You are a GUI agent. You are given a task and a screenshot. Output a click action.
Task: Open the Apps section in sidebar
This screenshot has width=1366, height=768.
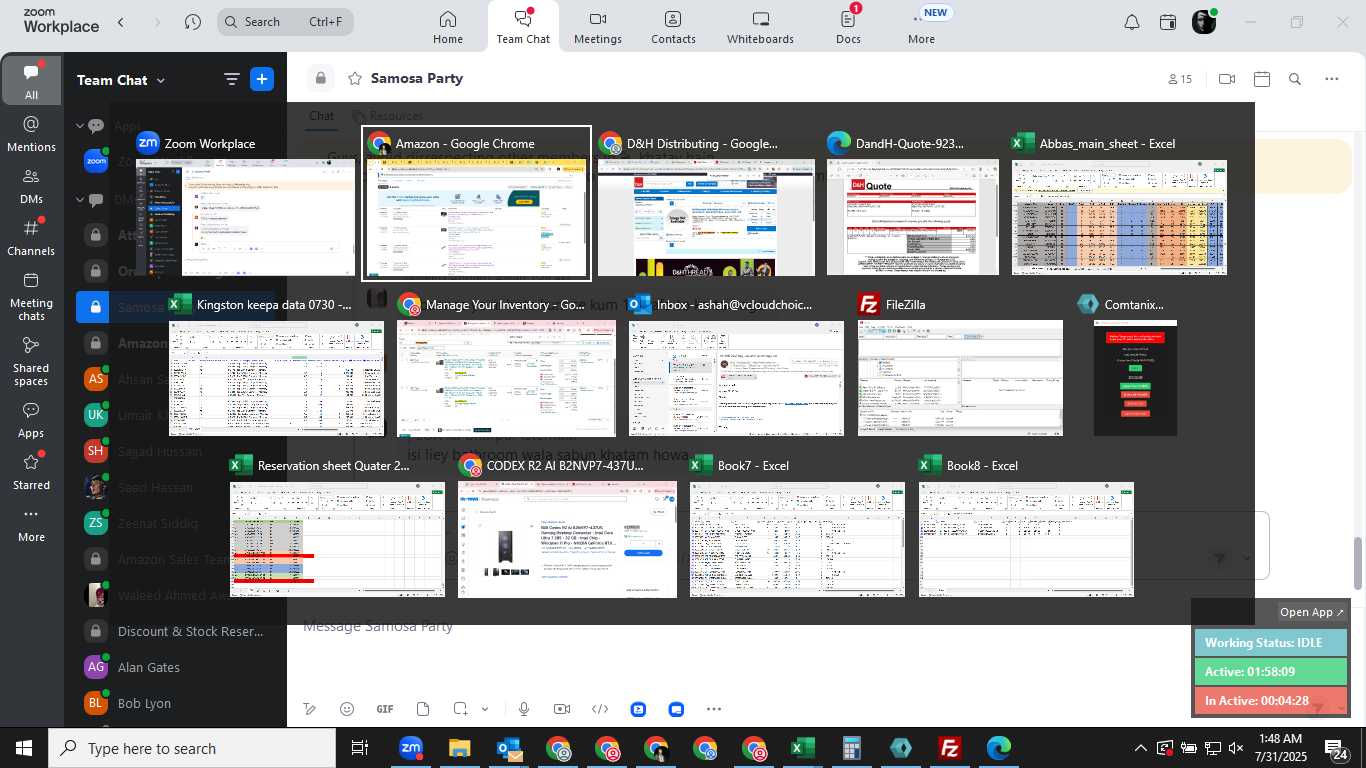click(x=31, y=420)
